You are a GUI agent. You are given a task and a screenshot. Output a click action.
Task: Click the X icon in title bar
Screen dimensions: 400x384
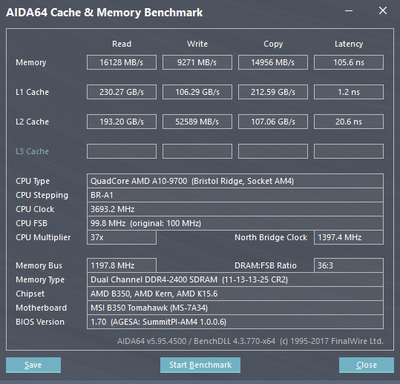click(x=383, y=11)
